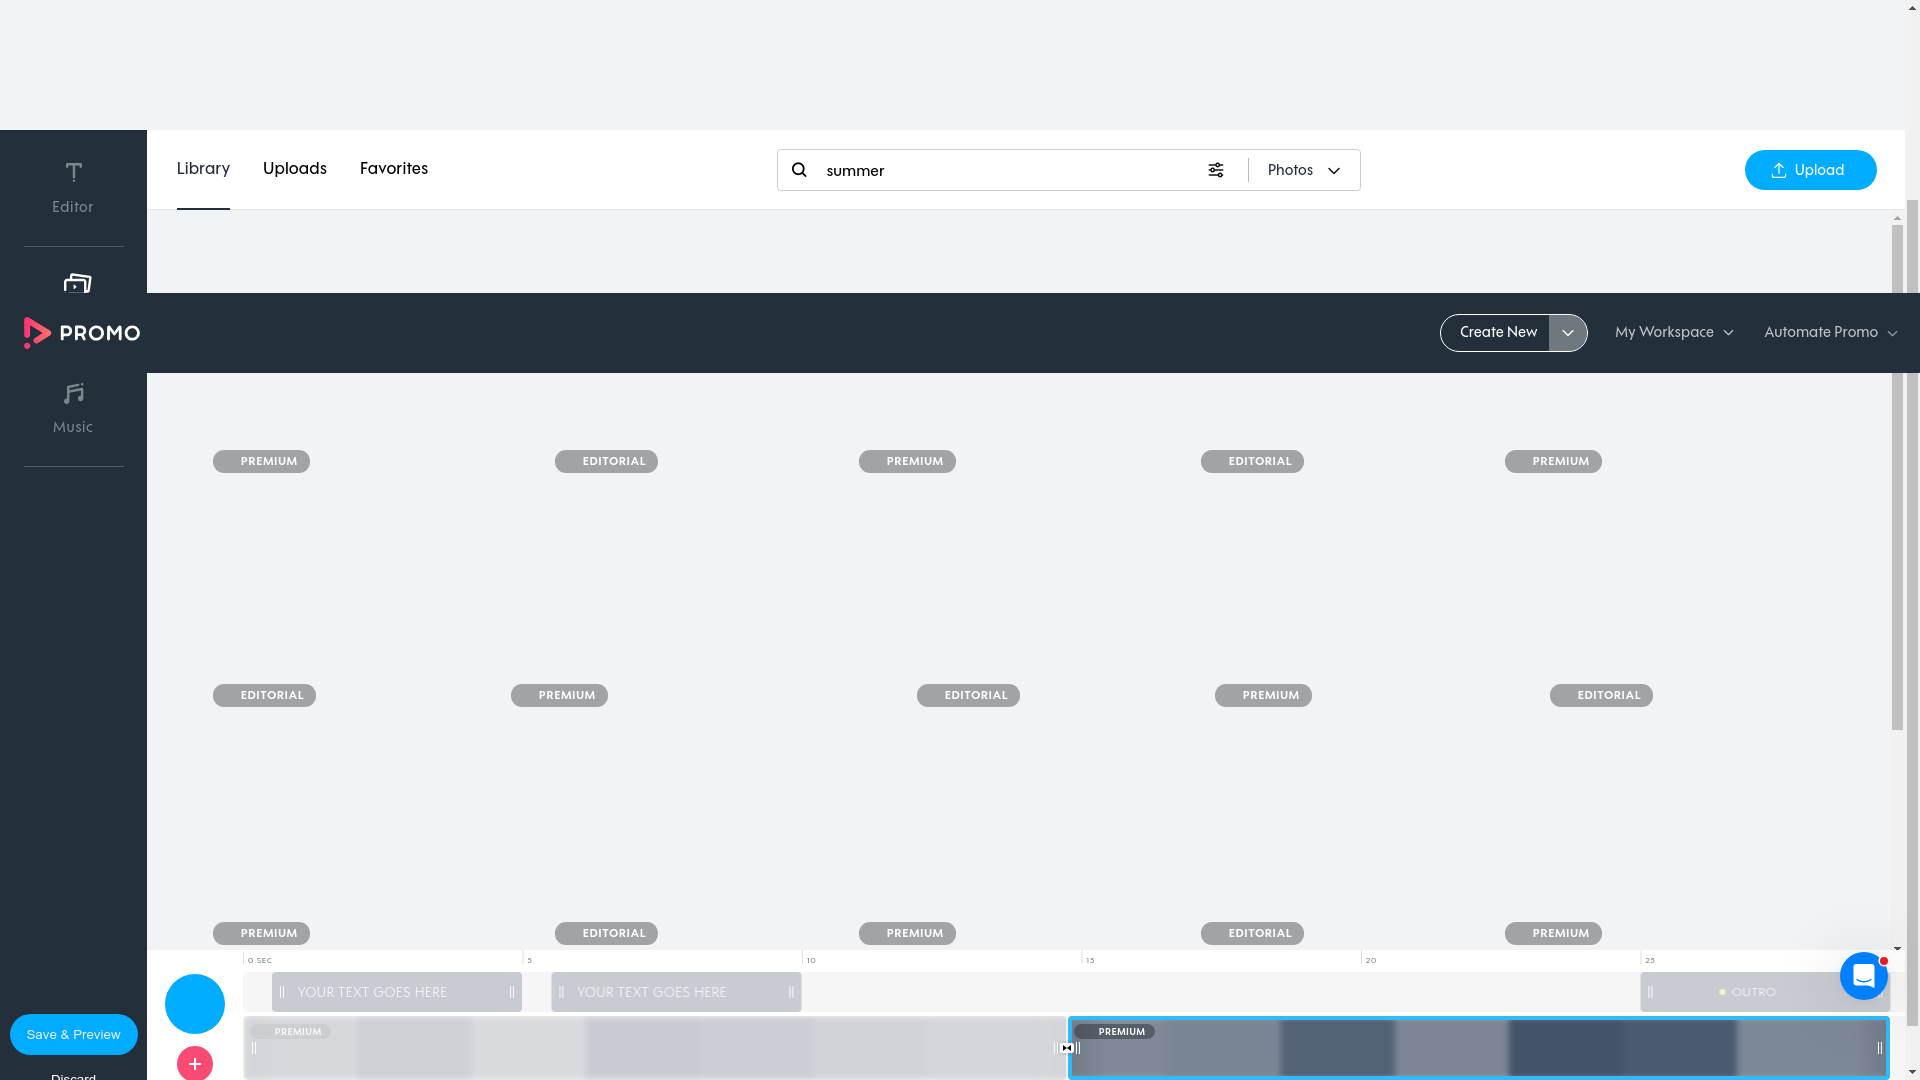Jump to the 25 second timeline marker

pos(1650,960)
